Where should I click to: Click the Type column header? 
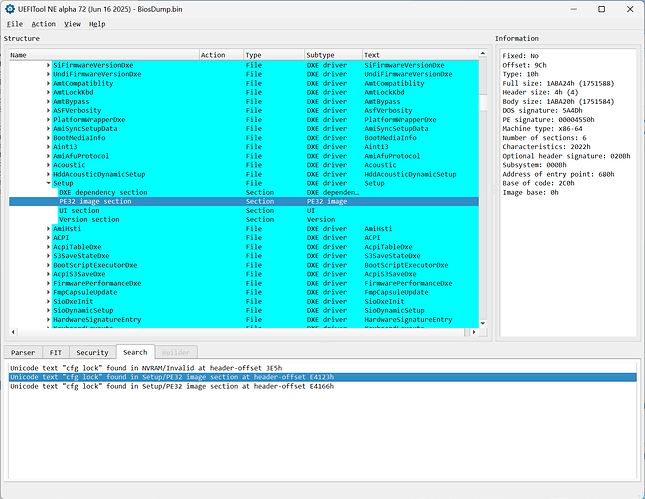tap(274, 55)
